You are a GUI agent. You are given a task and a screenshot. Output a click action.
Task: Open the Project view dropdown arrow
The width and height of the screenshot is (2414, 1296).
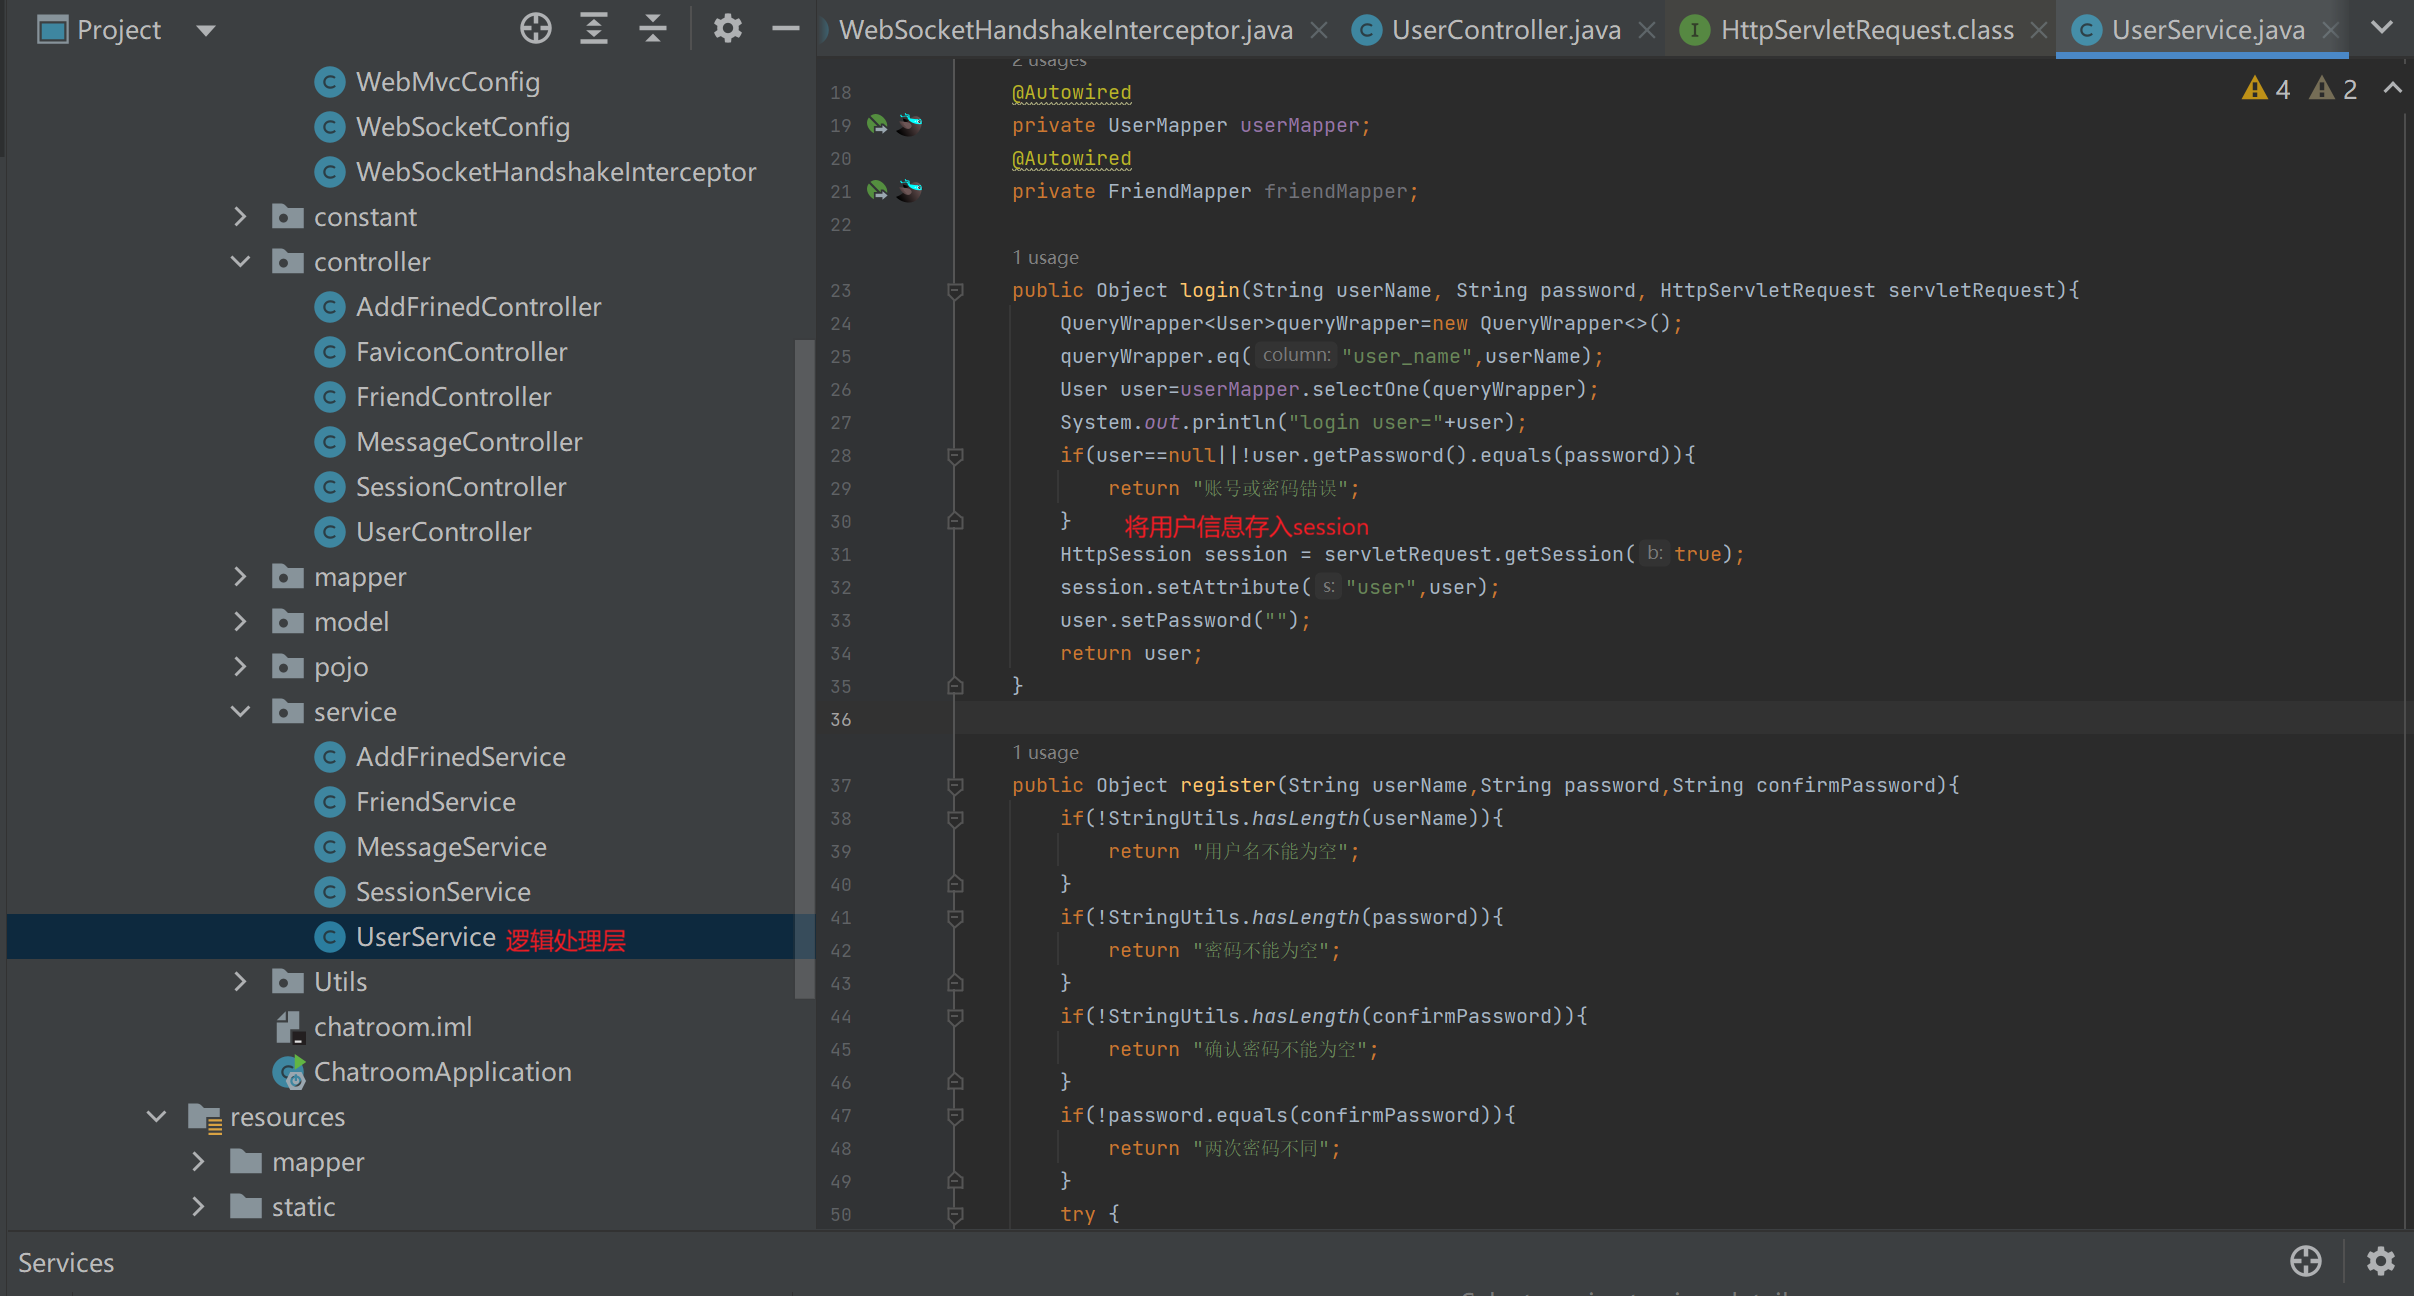point(206,30)
